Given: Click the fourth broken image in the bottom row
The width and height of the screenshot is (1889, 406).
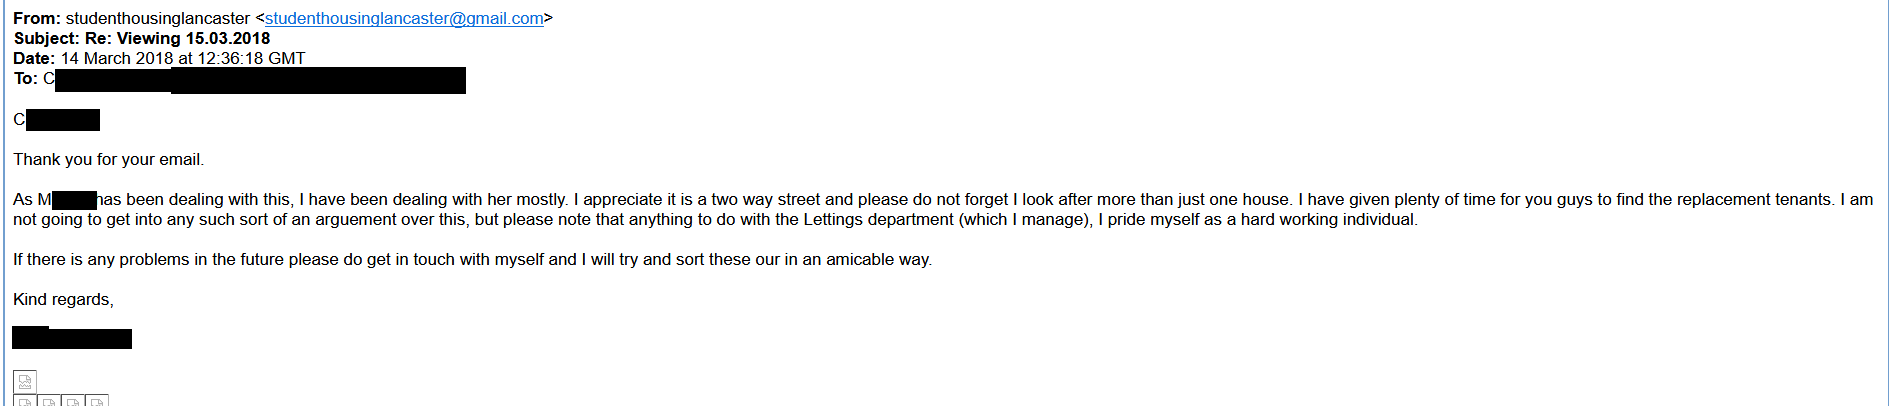Looking at the screenshot, I should [x=97, y=401].
